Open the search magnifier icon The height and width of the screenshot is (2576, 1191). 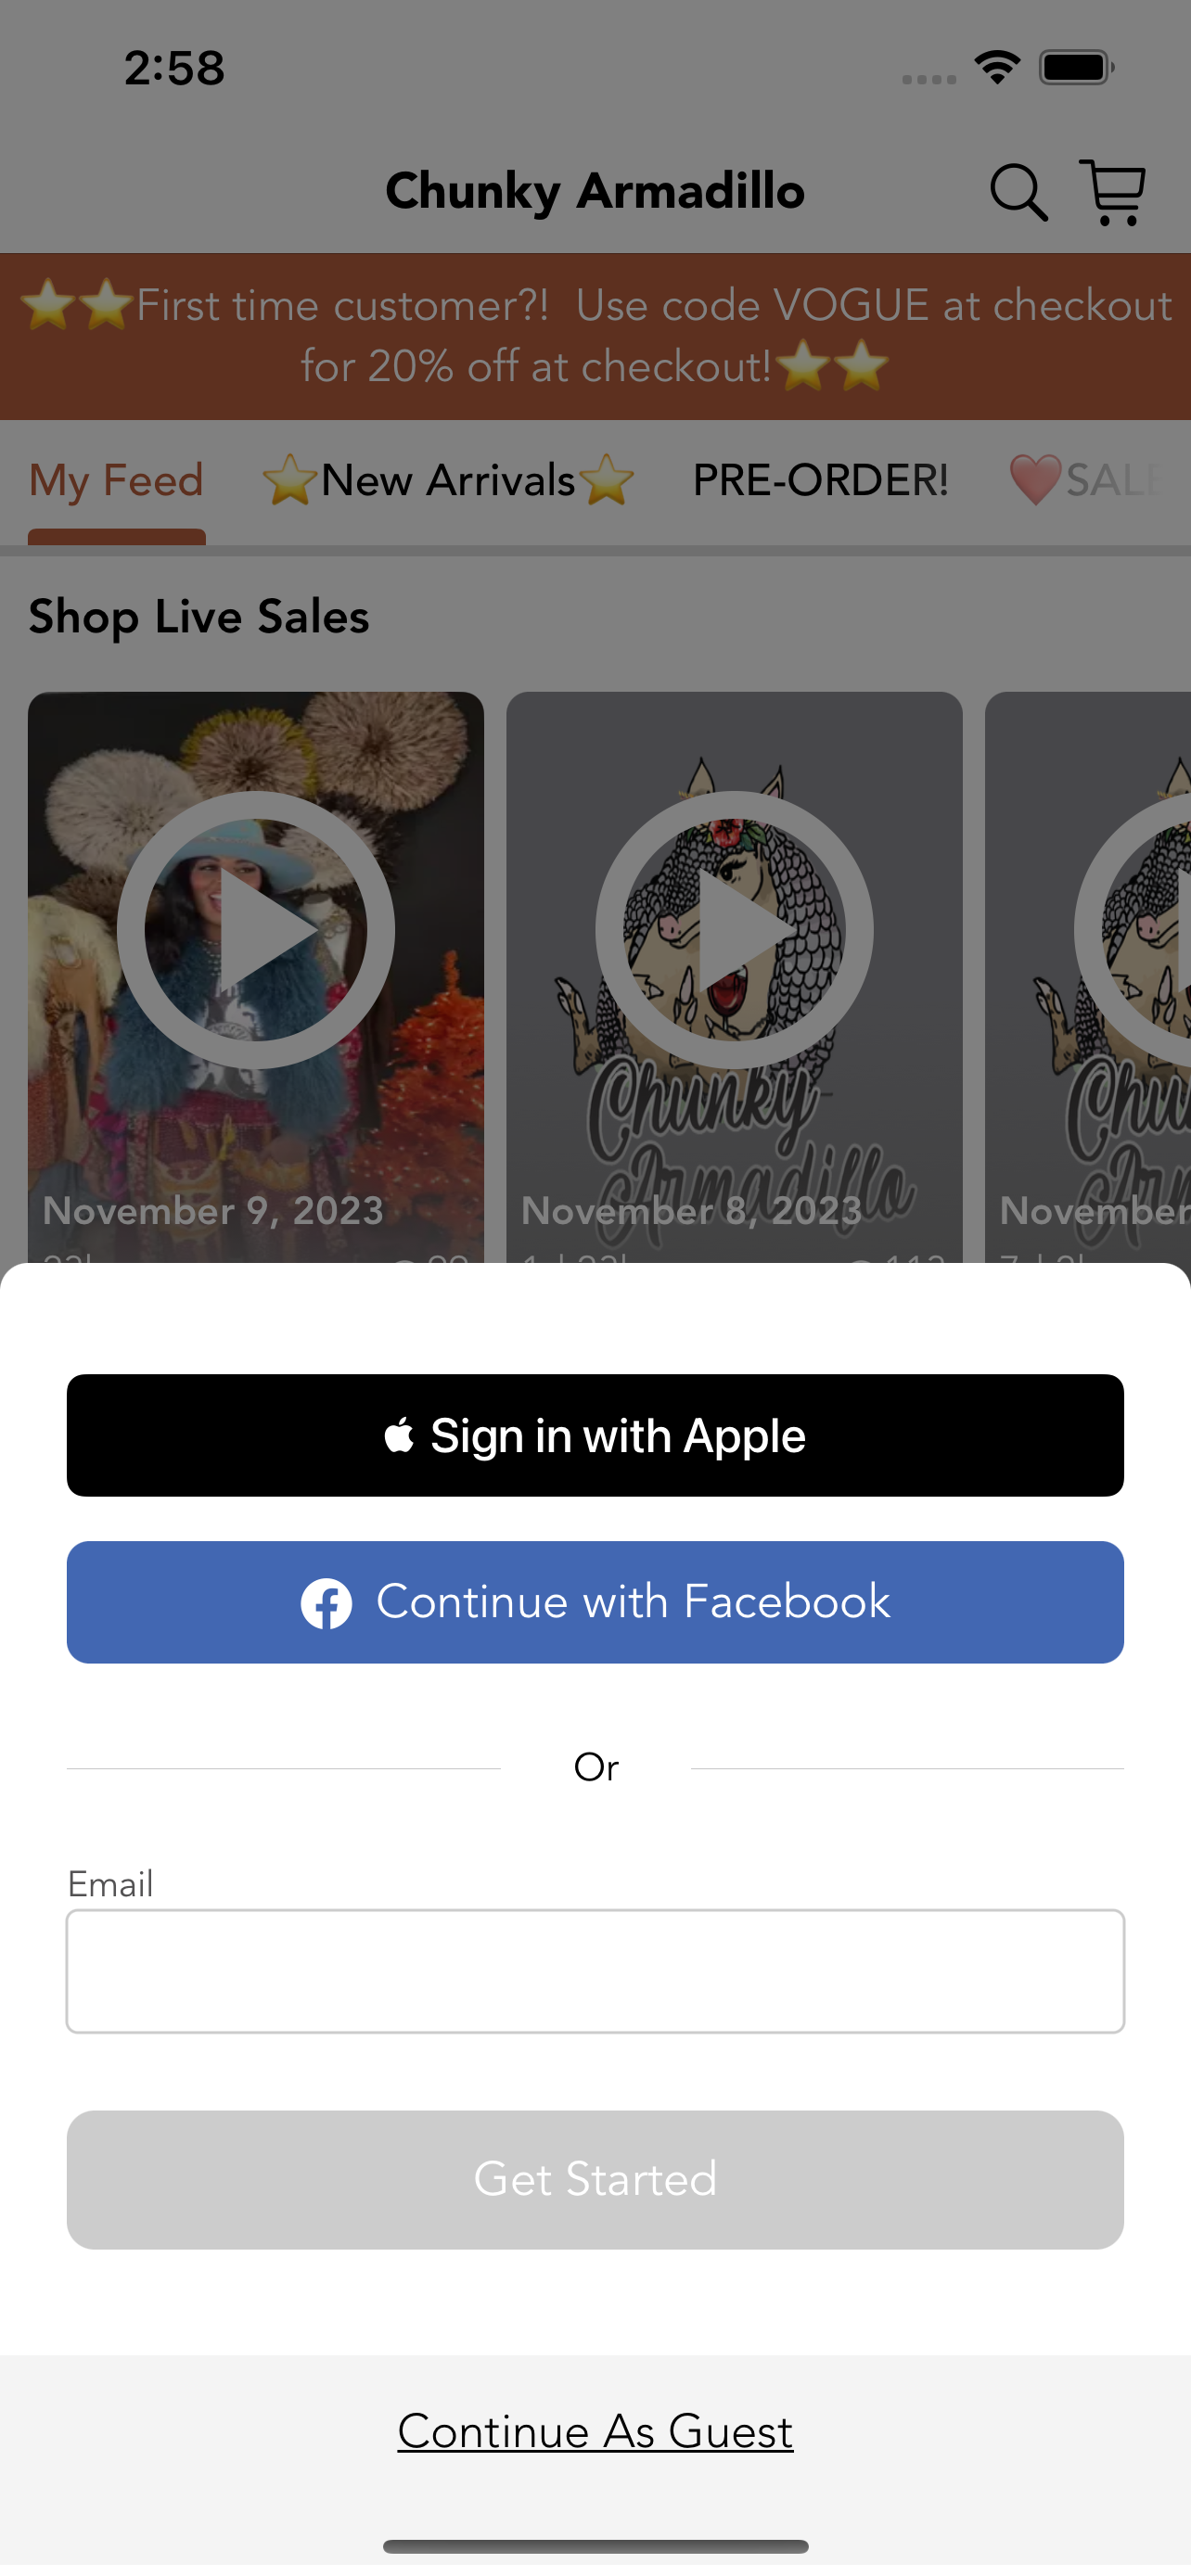1018,191
